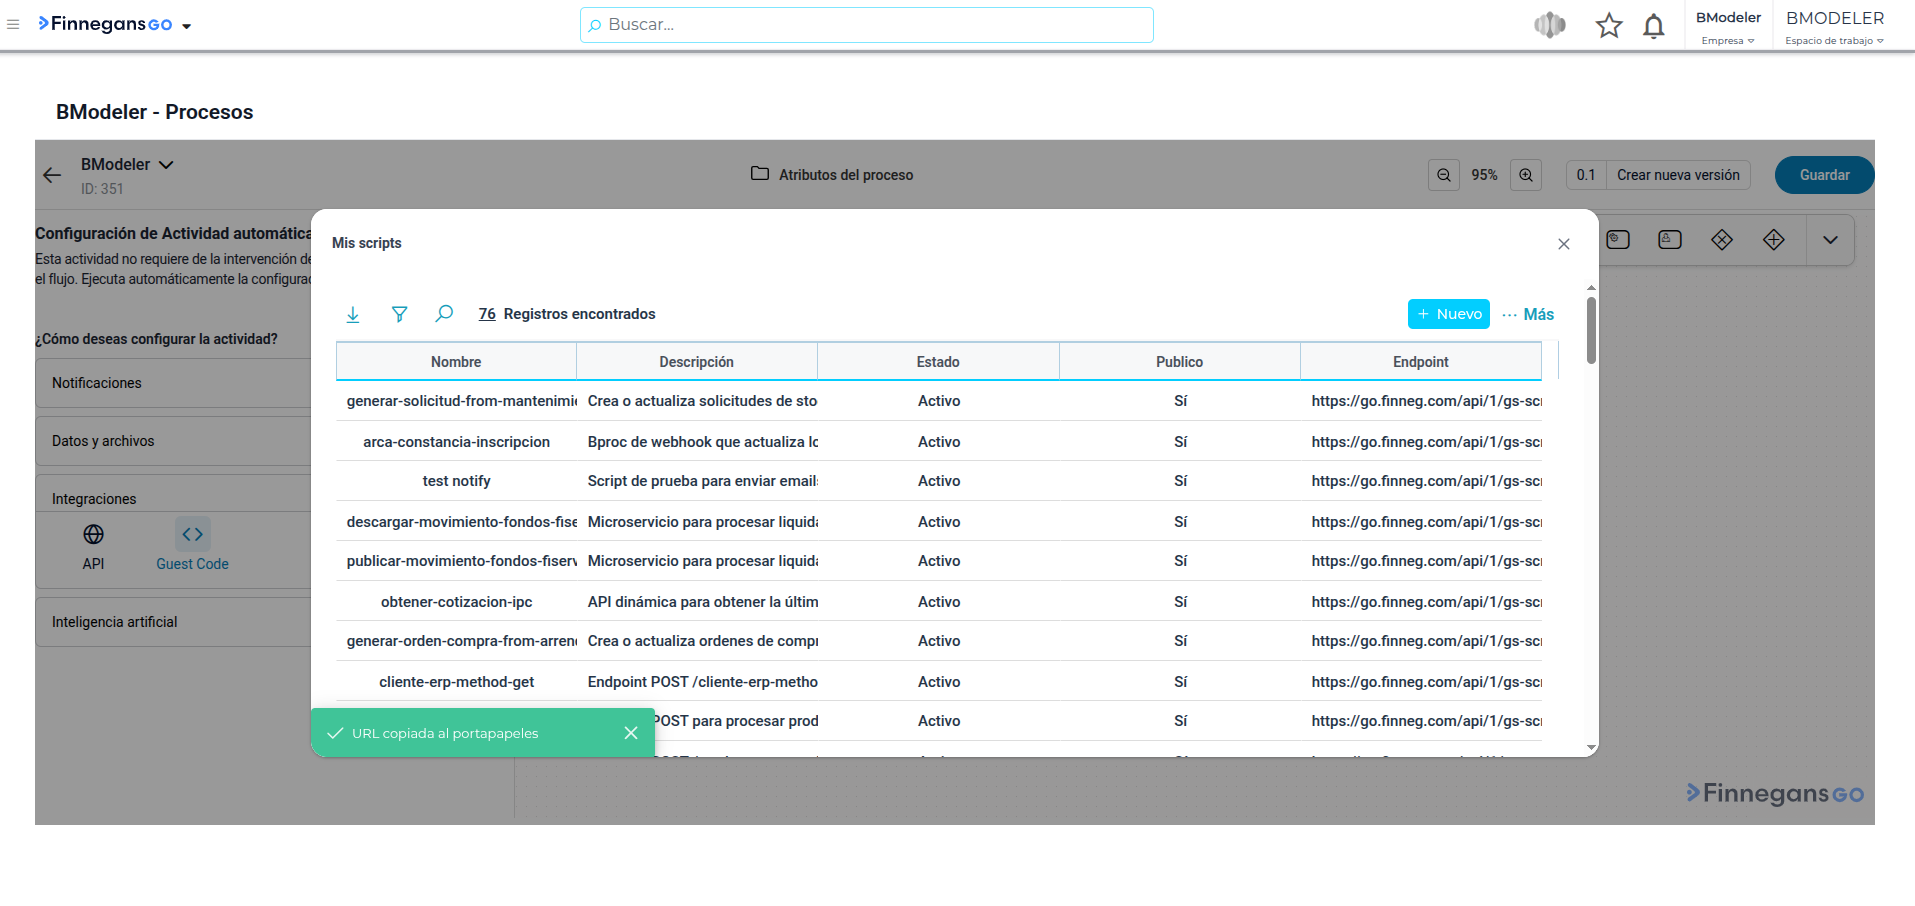Dismiss the 'URL copiada al portapapeles' toast
This screenshot has height=906, width=1915.
[631, 733]
